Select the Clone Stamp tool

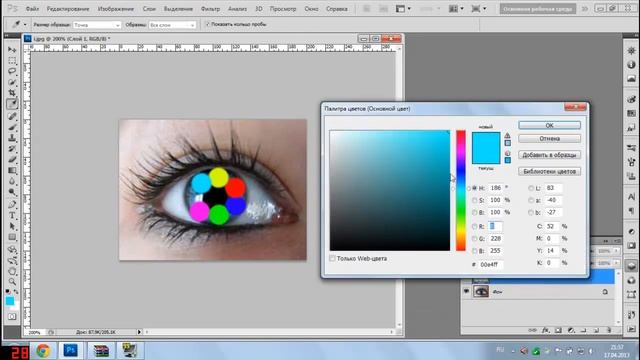pyautogui.click(x=12, y=138)
